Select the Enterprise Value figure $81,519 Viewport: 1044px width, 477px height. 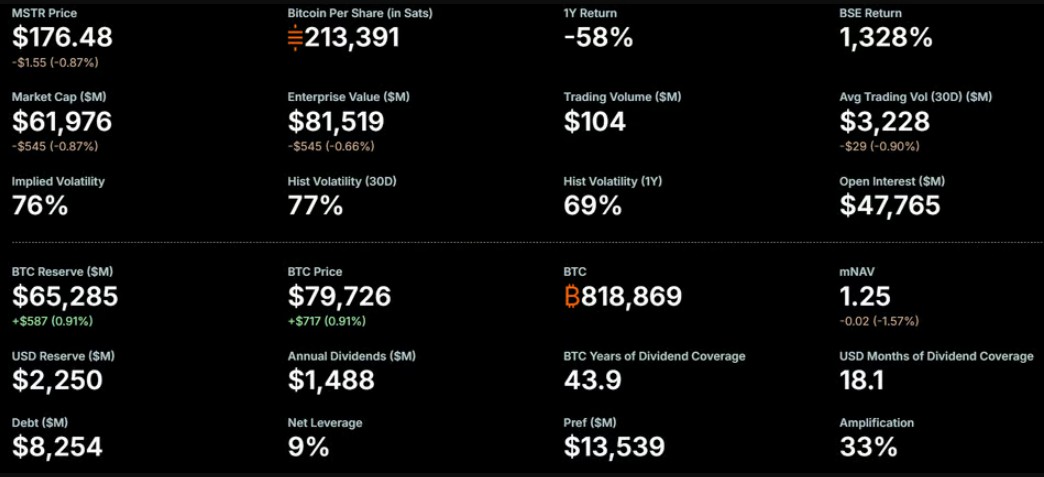(x=336, y=121)
